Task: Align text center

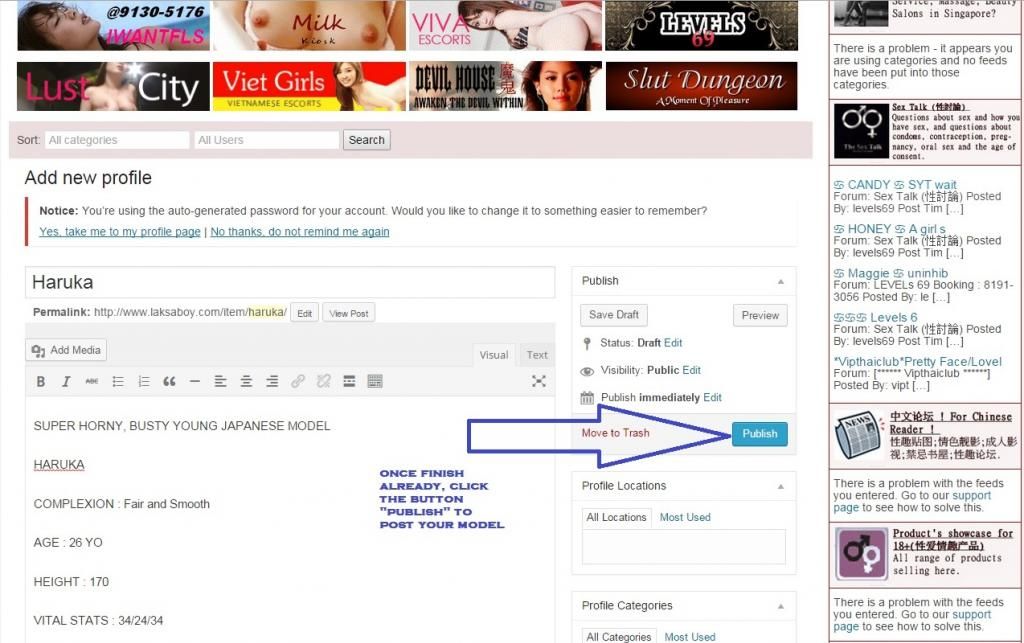Action: [246, 381]
